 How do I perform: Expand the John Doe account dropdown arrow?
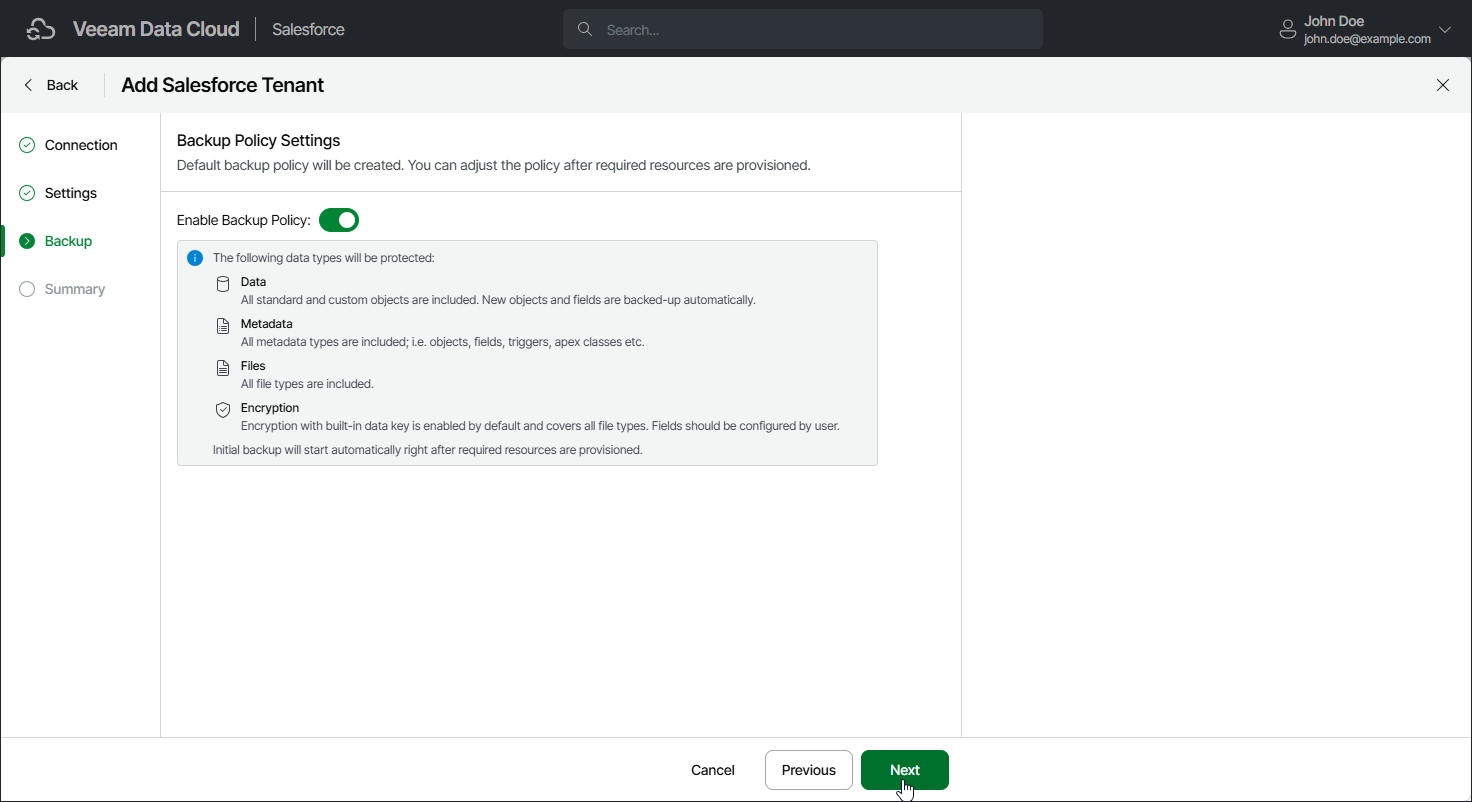[1444, 30]
